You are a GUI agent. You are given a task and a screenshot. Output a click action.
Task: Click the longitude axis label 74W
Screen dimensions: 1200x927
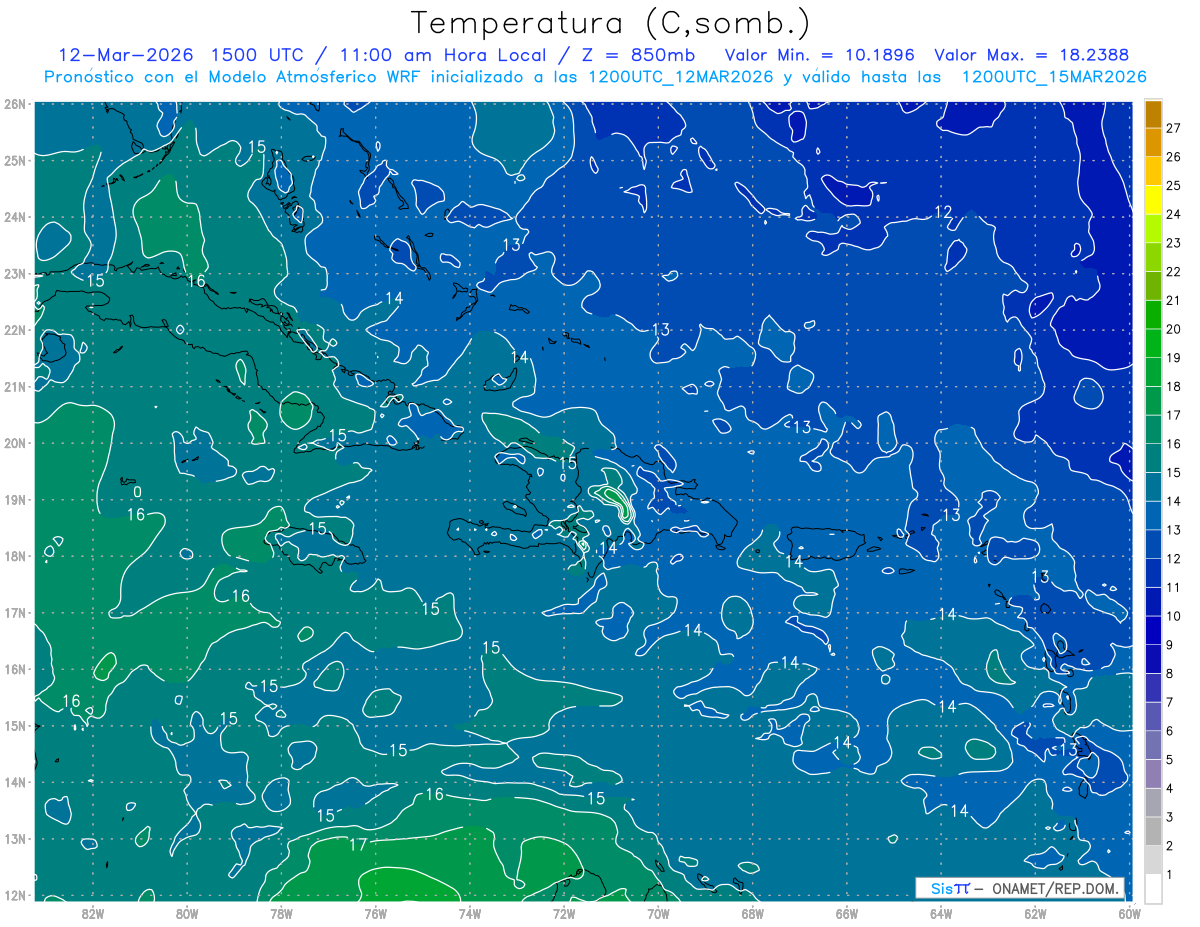point(469,913)
